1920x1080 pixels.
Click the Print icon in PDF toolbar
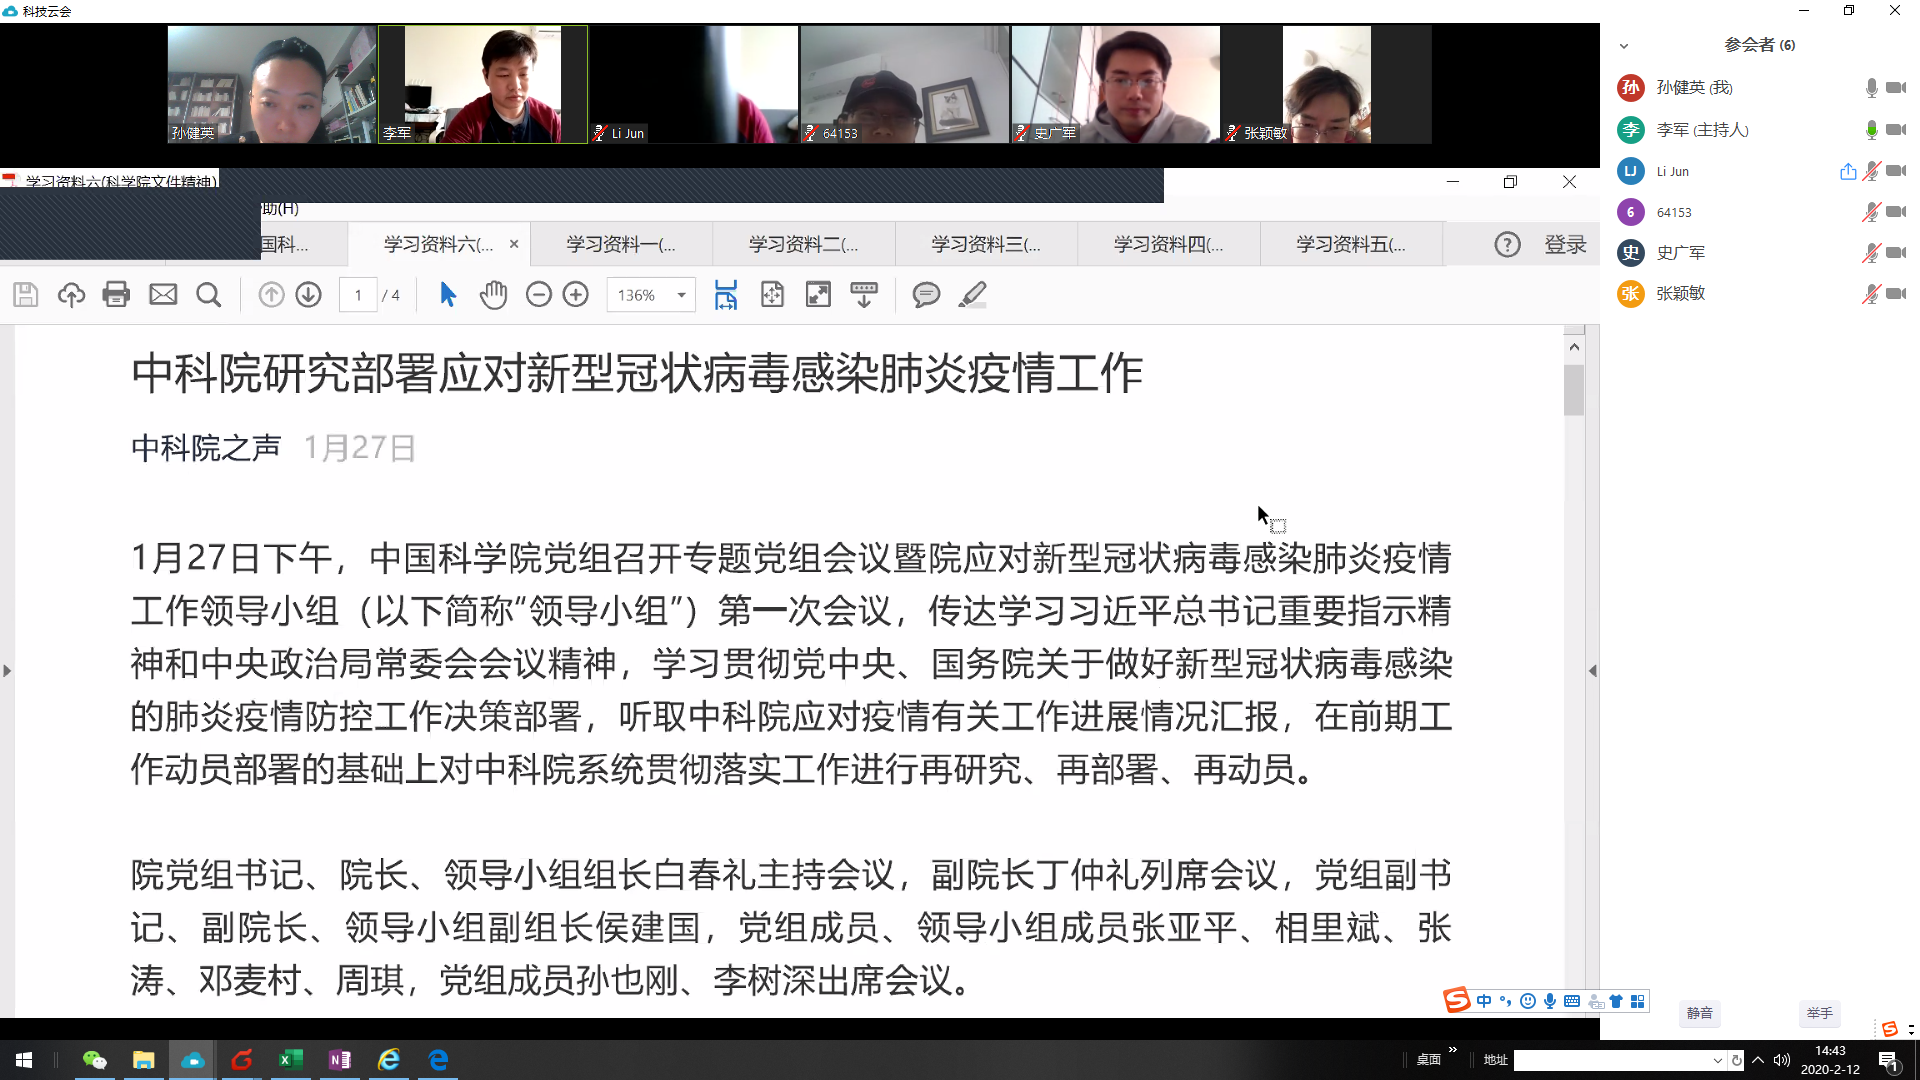[x=116, y=295]
